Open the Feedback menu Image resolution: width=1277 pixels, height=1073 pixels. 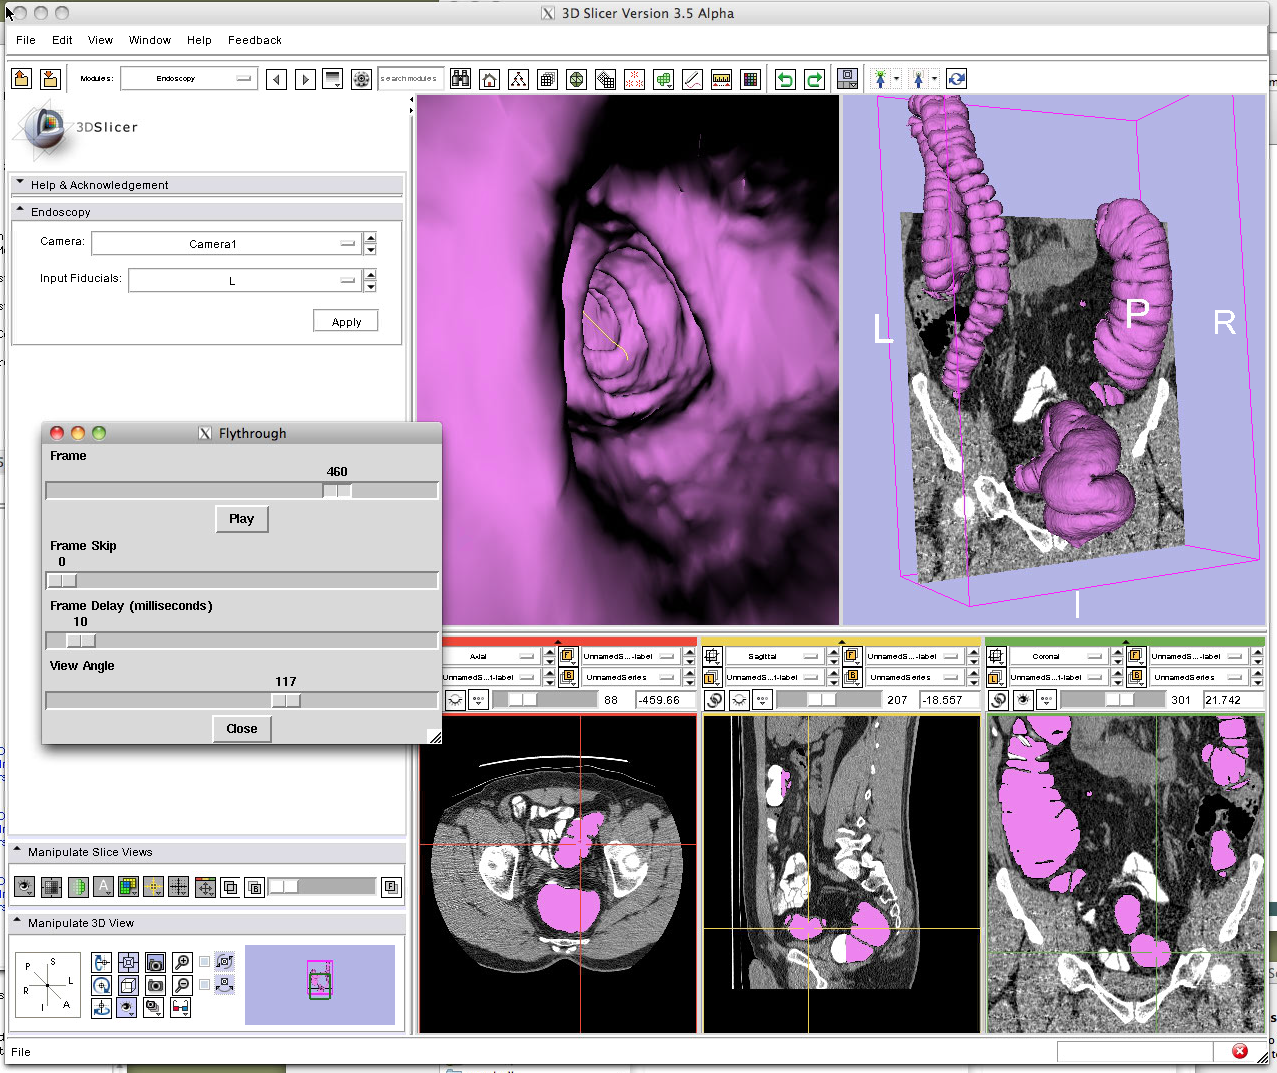click(254, 40)
